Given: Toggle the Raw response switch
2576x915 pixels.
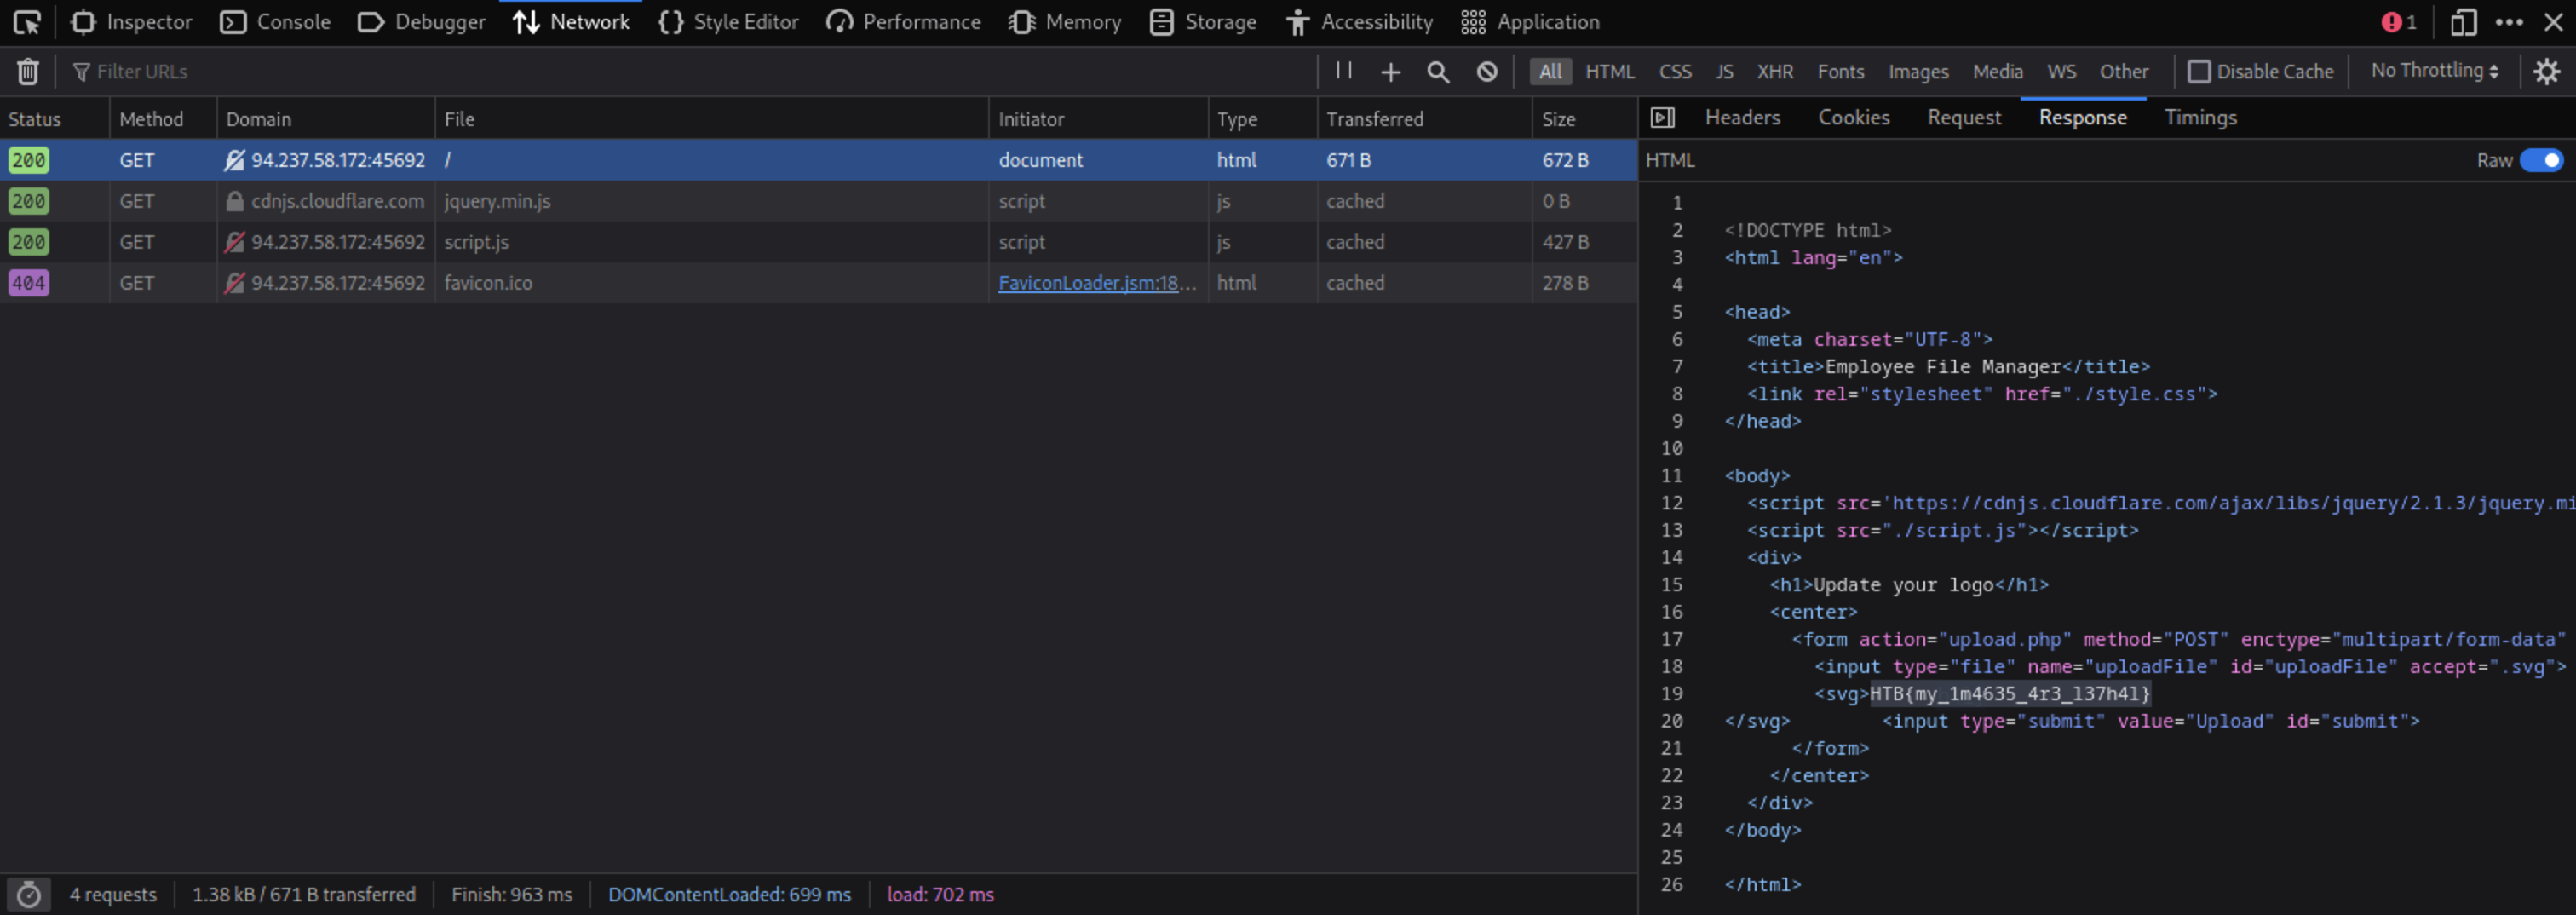Looking at the screenshot, I should click(x=2540, y=160).
